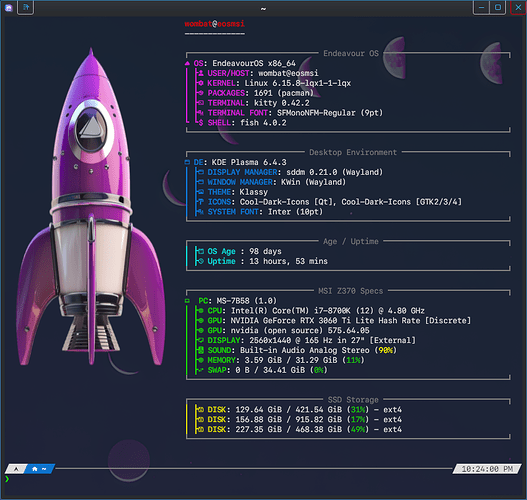Click the Arch-style logo prompt segment
The width and height of the screenshot is (527, 500).
click(x=16, y=469)
